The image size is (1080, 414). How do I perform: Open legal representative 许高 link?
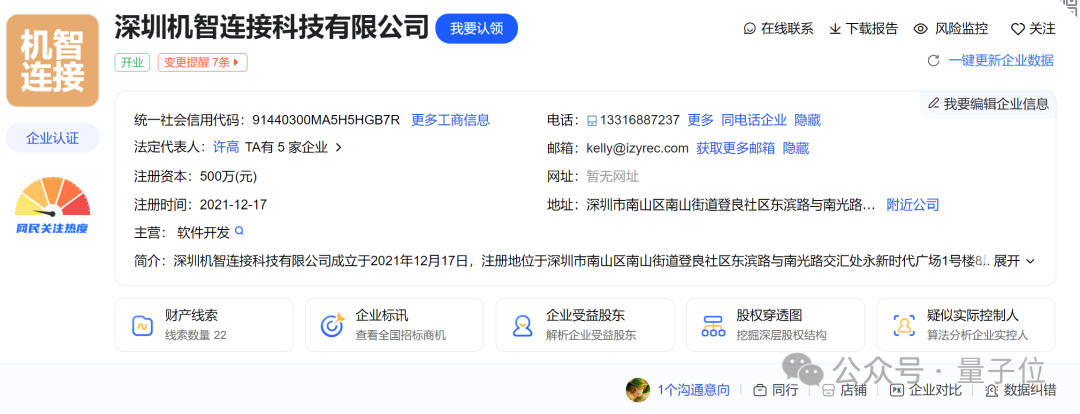click(225, 147)
